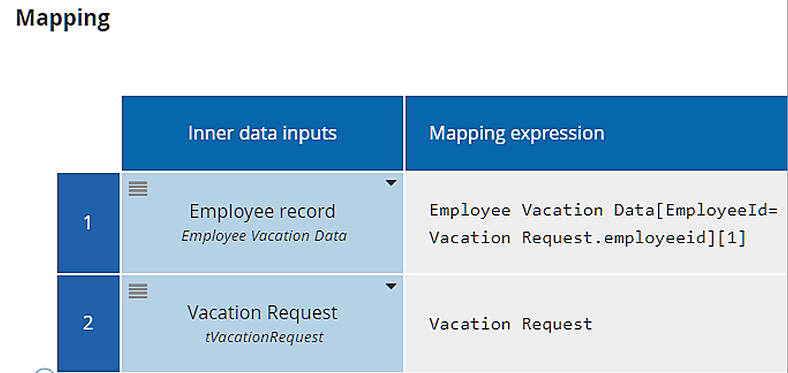Click the Employee Vacation Data type label
The width and height of the screenshot is (788, 373).
[x=264, y=236]
